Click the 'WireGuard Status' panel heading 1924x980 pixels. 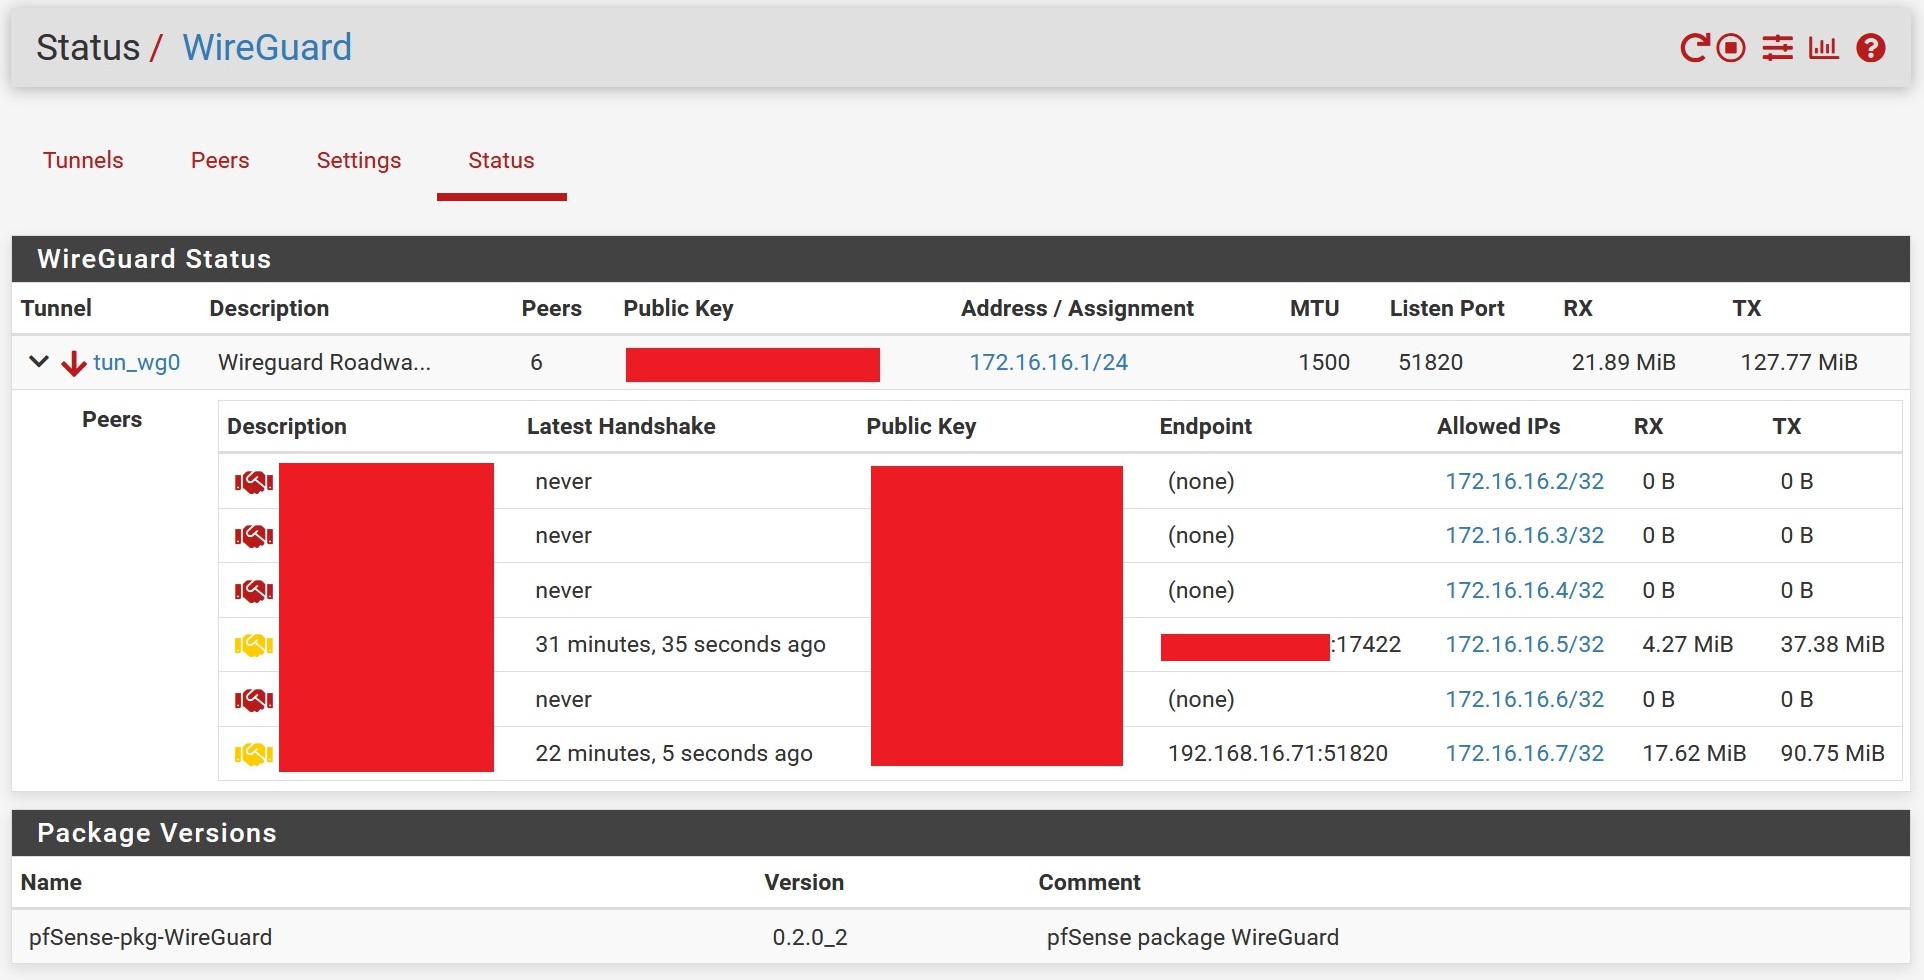[154, 259]
